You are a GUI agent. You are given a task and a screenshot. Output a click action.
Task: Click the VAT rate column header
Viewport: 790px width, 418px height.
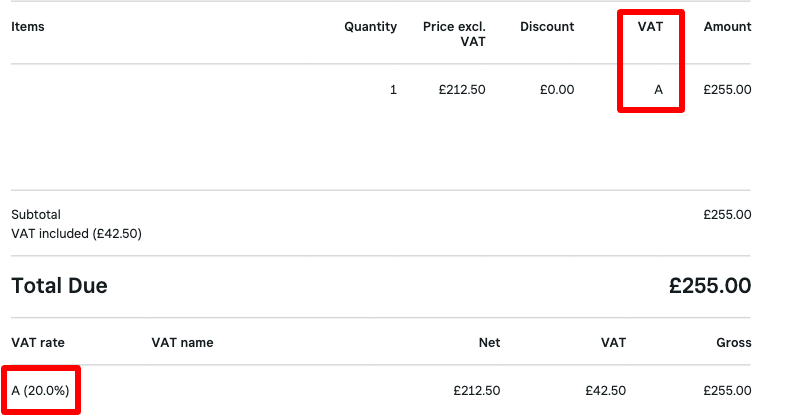pos(38,342)
